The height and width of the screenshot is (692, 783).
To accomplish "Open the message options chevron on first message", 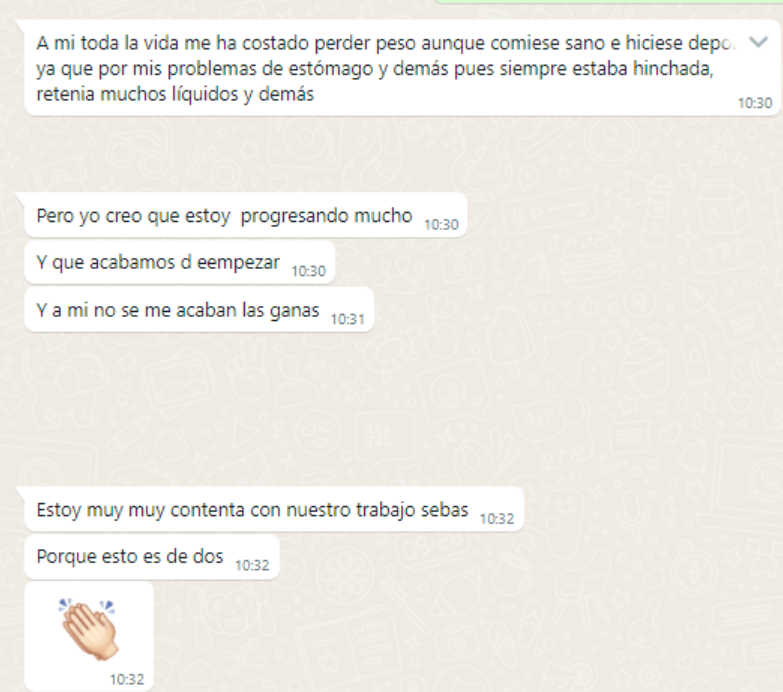I will click(x=758, y=42).
